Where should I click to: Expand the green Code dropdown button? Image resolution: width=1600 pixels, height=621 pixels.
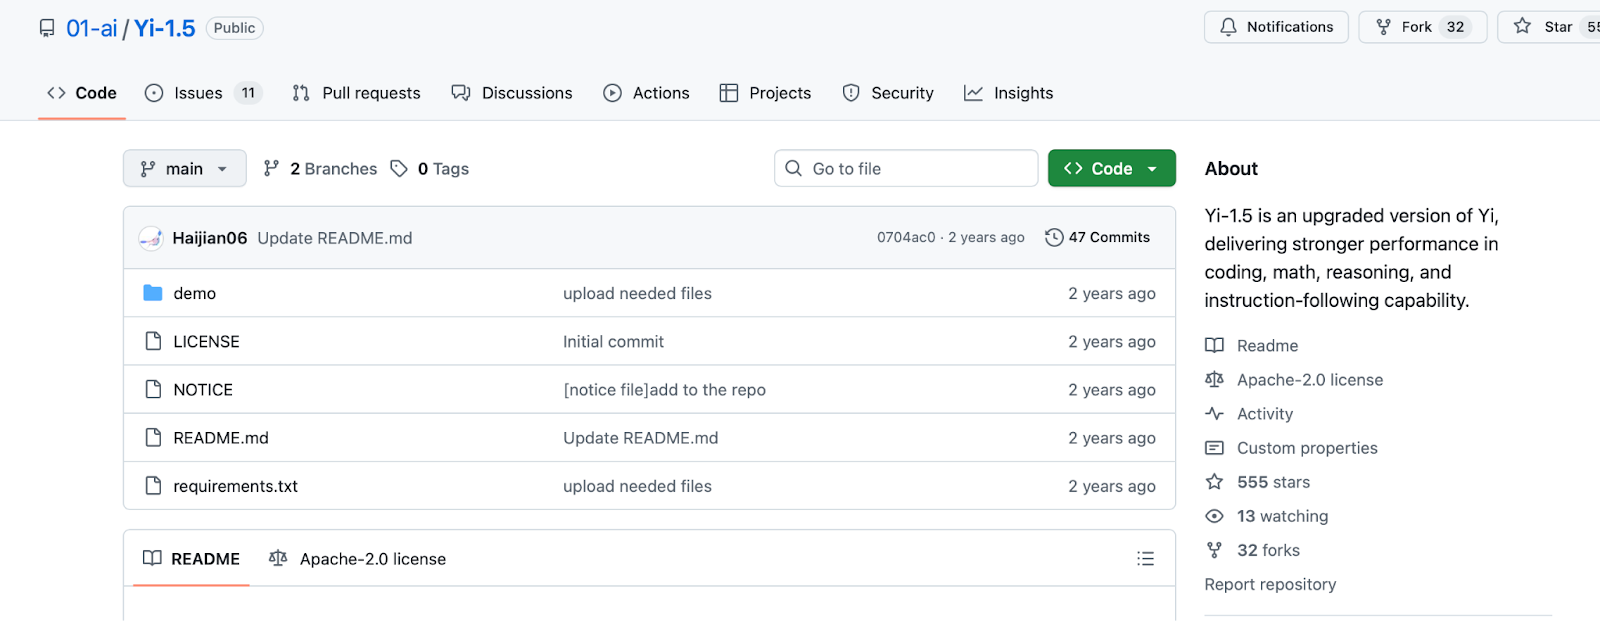[x=1112, y=168]
